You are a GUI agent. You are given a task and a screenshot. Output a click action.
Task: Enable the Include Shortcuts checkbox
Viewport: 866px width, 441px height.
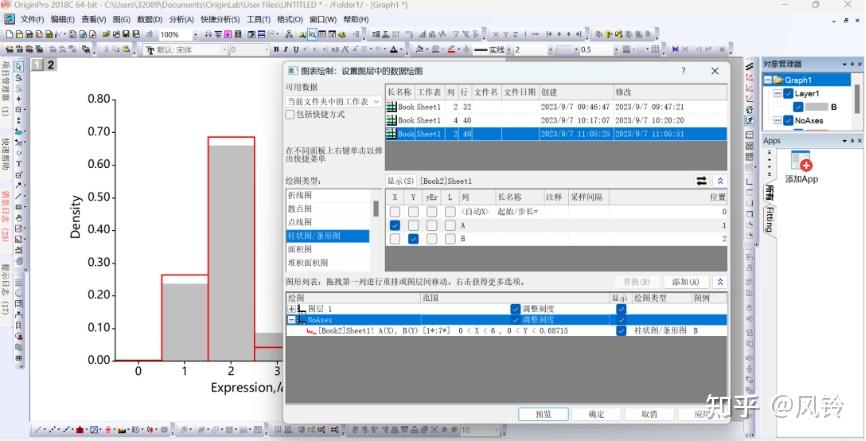tap(290, 114)
